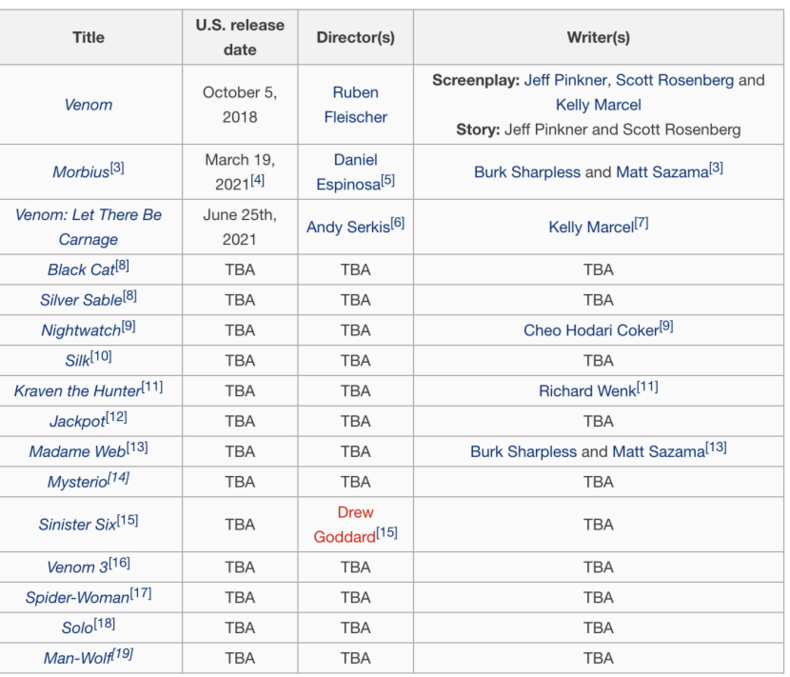This screenshot has height=677, width=790.
Task: Open the Venom film link
Action: pos(88,105)
